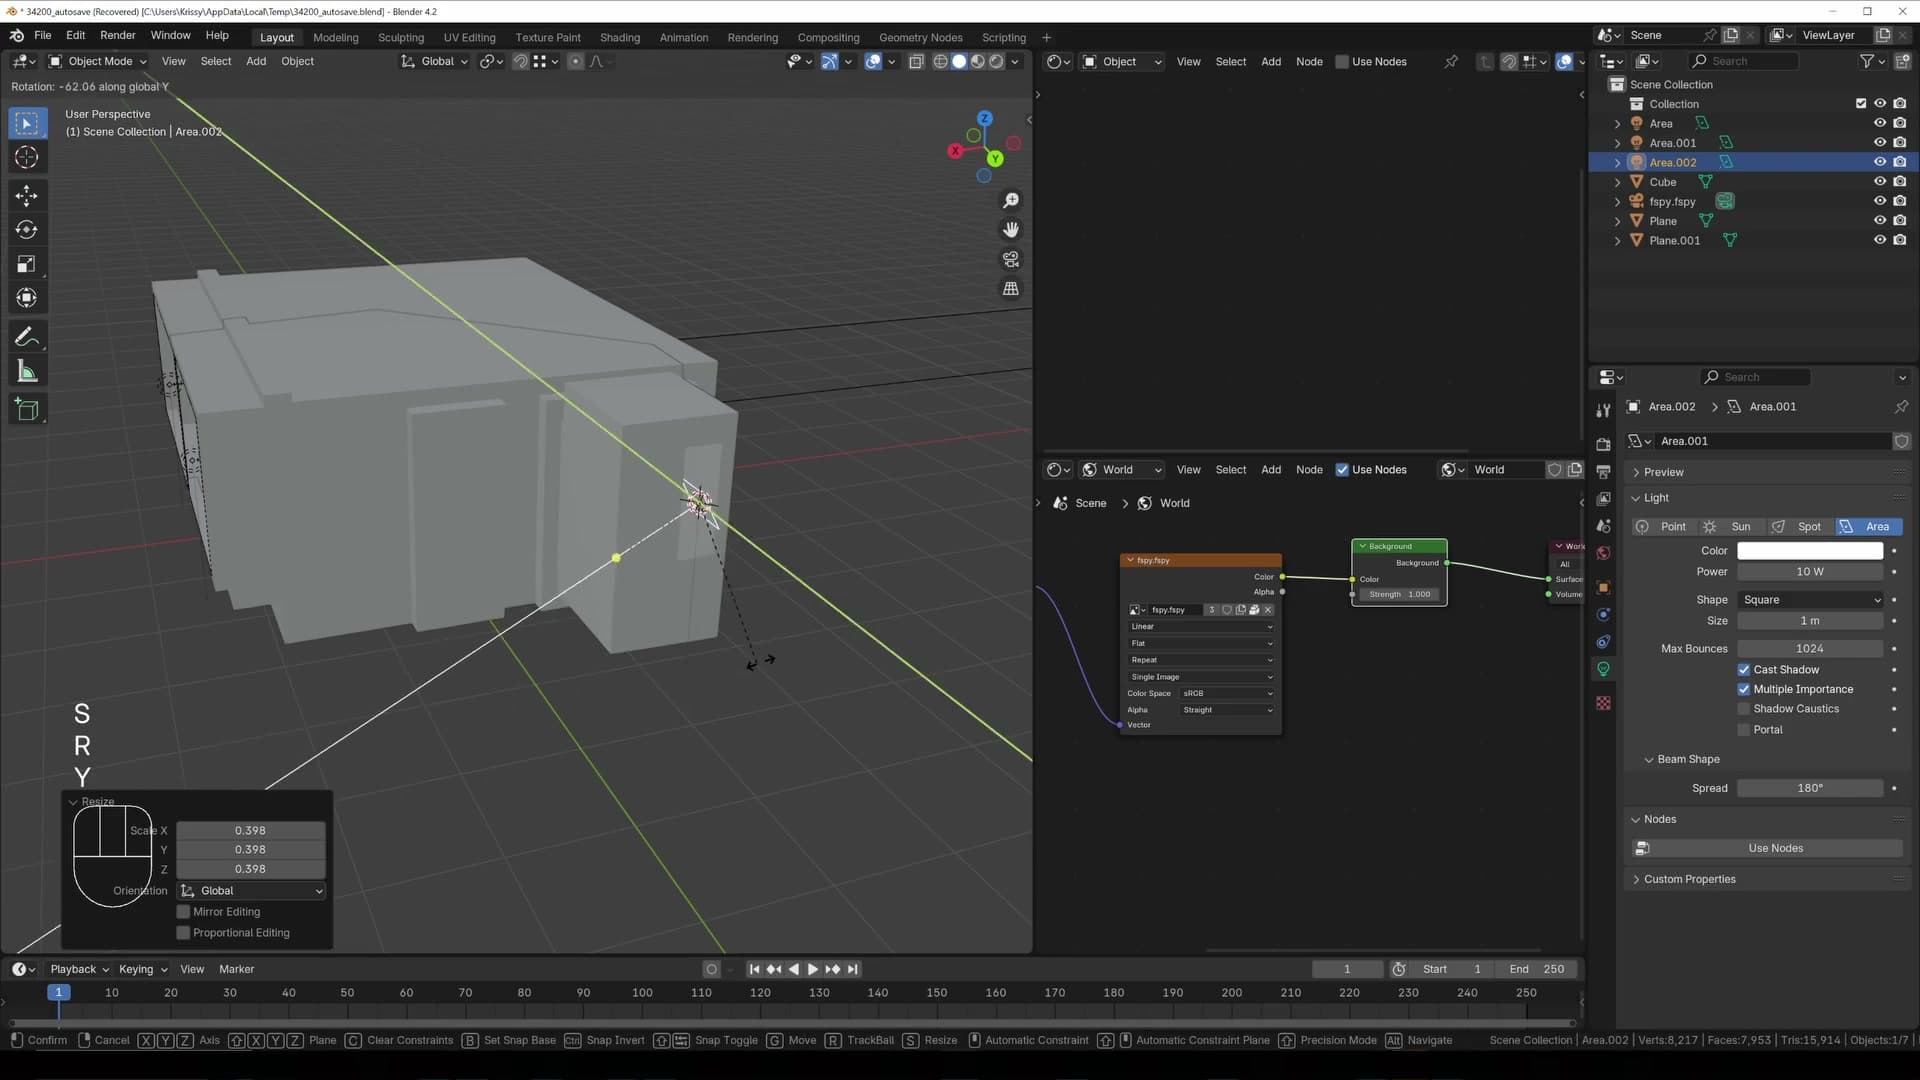Image resolution: width=1920 pixels, height=1080 pixels.
Task: Set light type to Sun
Action: click(1731, 527)
